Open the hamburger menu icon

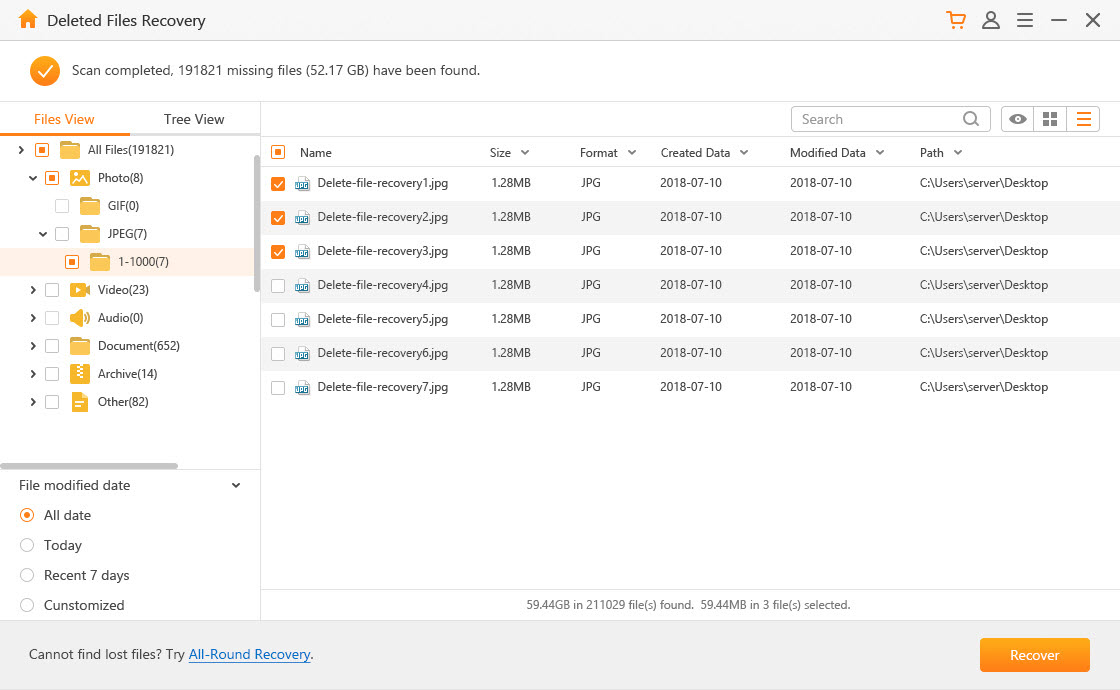pos(1025,20)
